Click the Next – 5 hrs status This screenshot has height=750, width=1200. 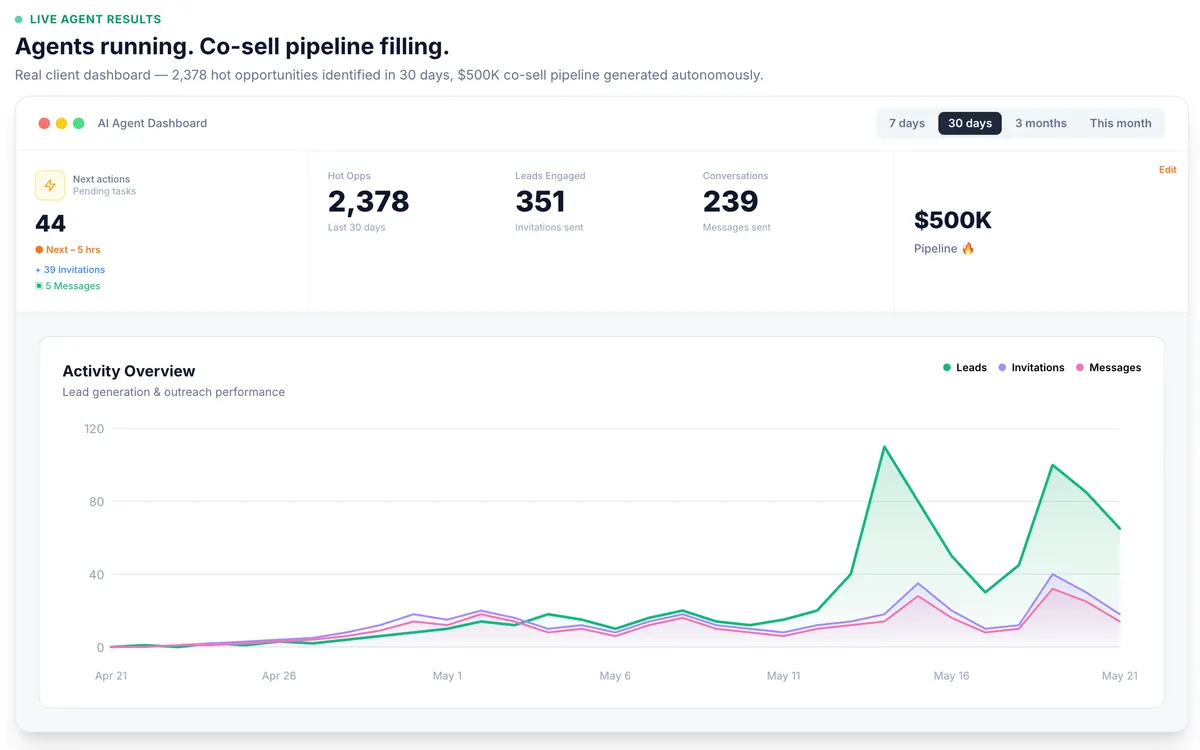coord(68,250)
